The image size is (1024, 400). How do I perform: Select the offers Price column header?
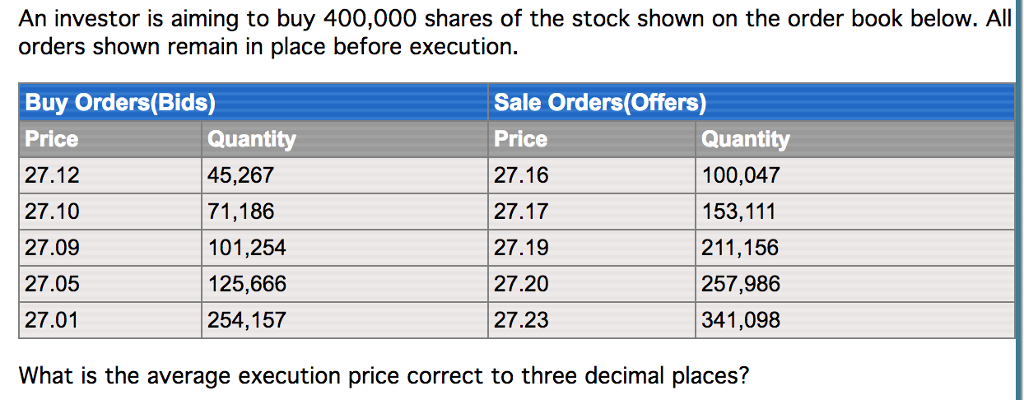592,139
